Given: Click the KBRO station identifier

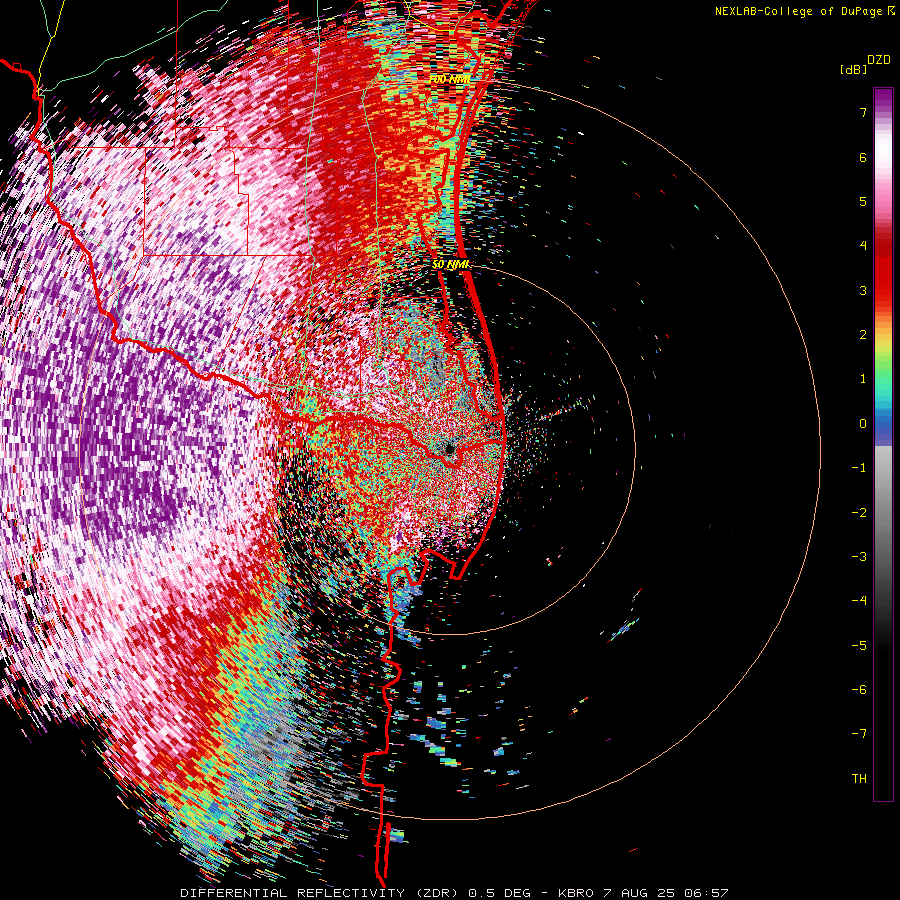Looking at the screenshot, I should [x=574, y=893].
